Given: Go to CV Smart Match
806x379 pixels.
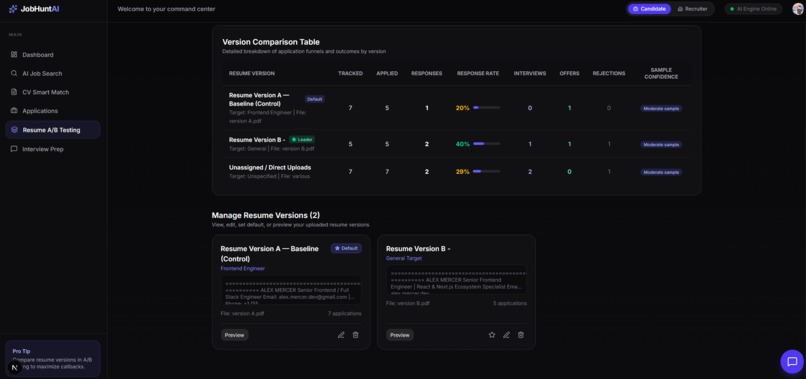Looking at the screenshot, I should [52, 92].
